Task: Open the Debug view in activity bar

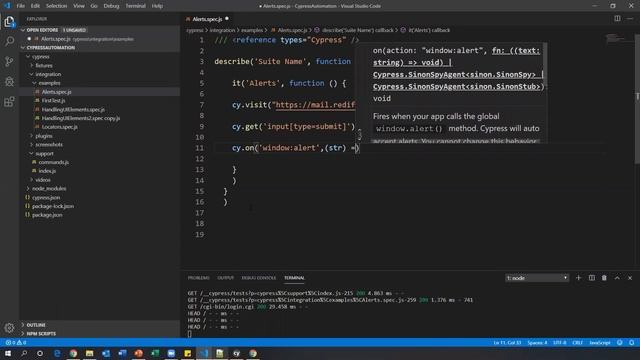Action: coord(9,81)
